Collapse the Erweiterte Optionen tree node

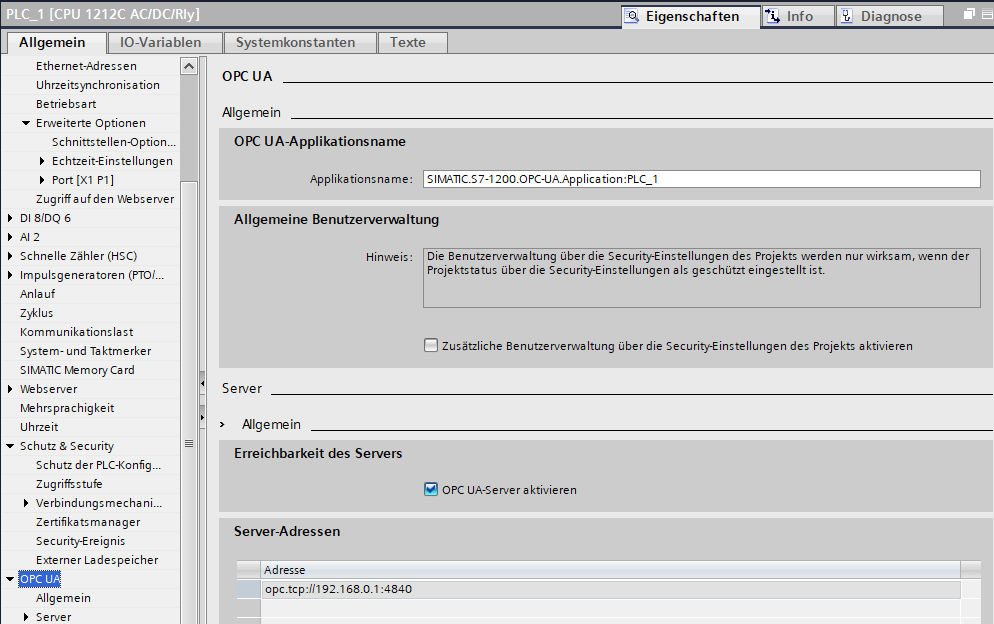26,123
